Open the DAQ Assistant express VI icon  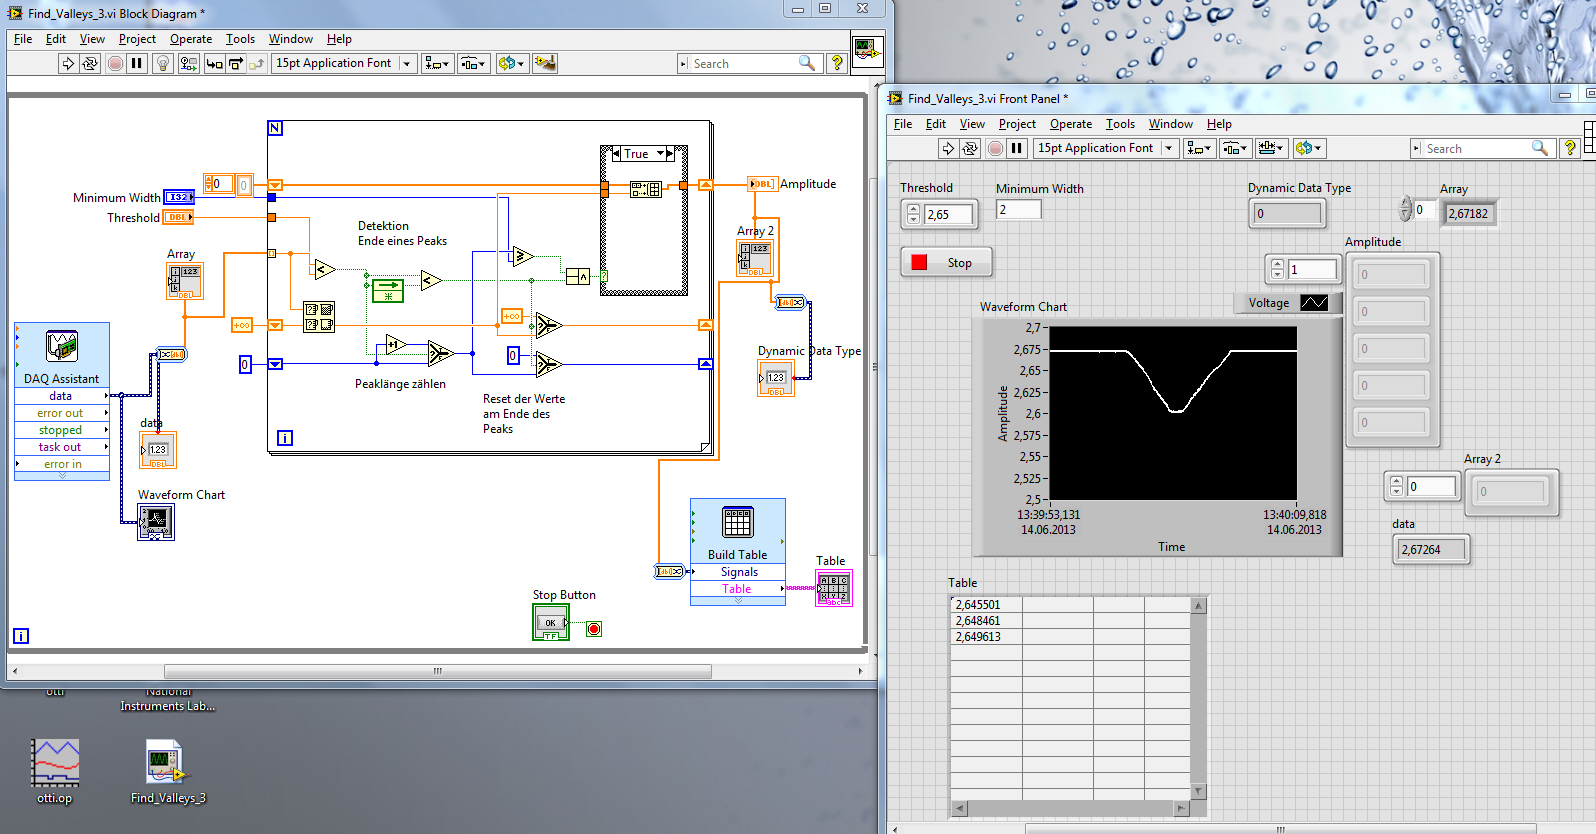(x=62, y=346)
